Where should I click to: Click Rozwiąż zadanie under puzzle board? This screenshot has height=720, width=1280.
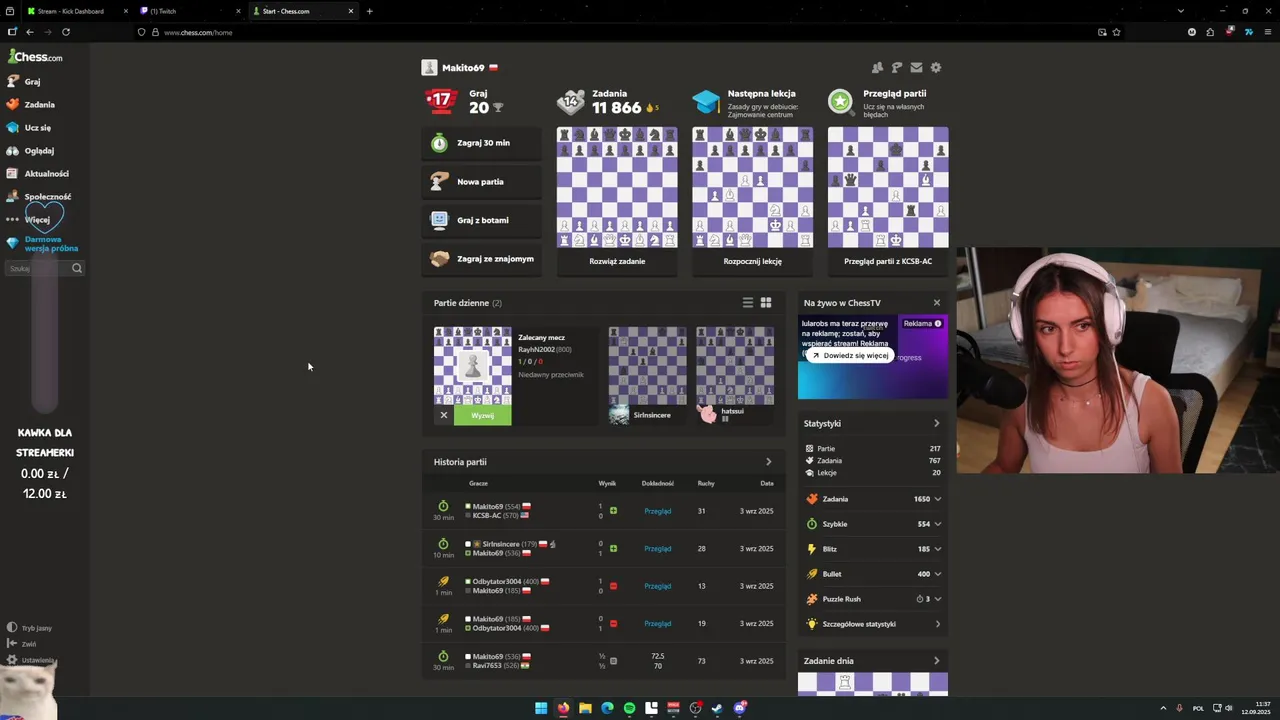pyautogui.click(x=617, y=261)
